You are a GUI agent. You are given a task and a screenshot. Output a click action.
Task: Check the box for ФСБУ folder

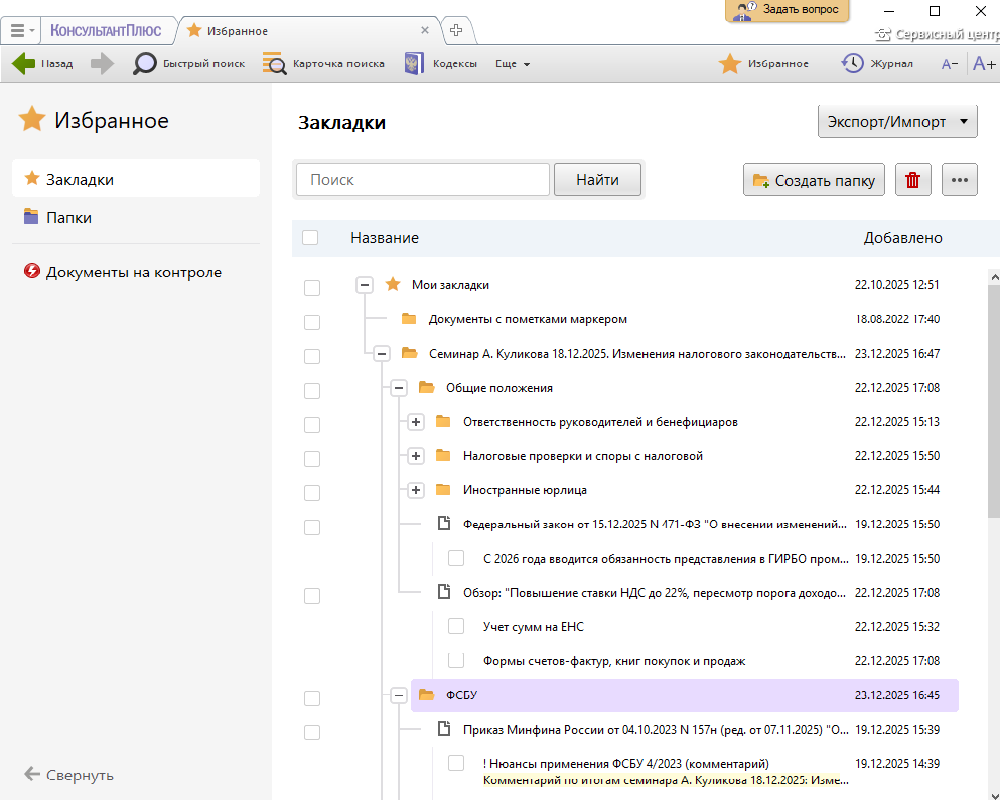[312, 698]
